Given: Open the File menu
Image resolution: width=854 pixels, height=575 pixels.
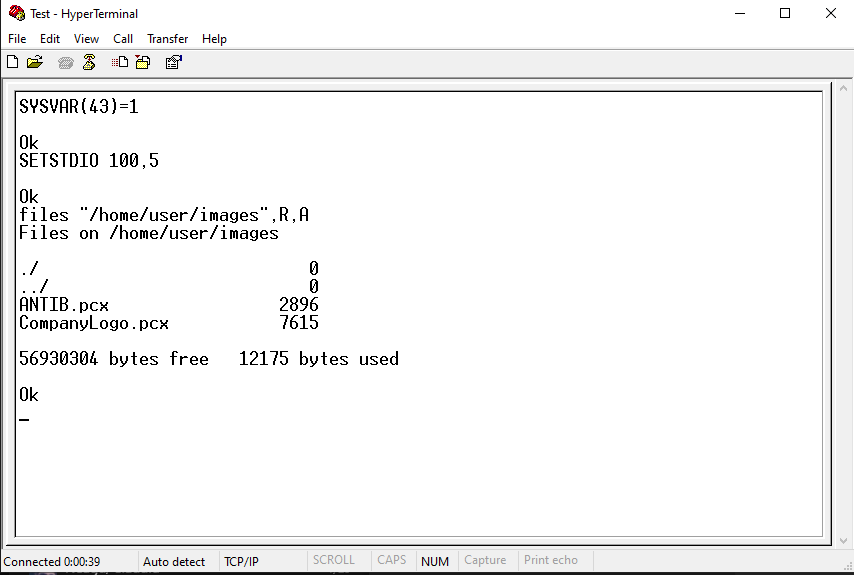Looking at the screenshot, I should tap(17, 39).
